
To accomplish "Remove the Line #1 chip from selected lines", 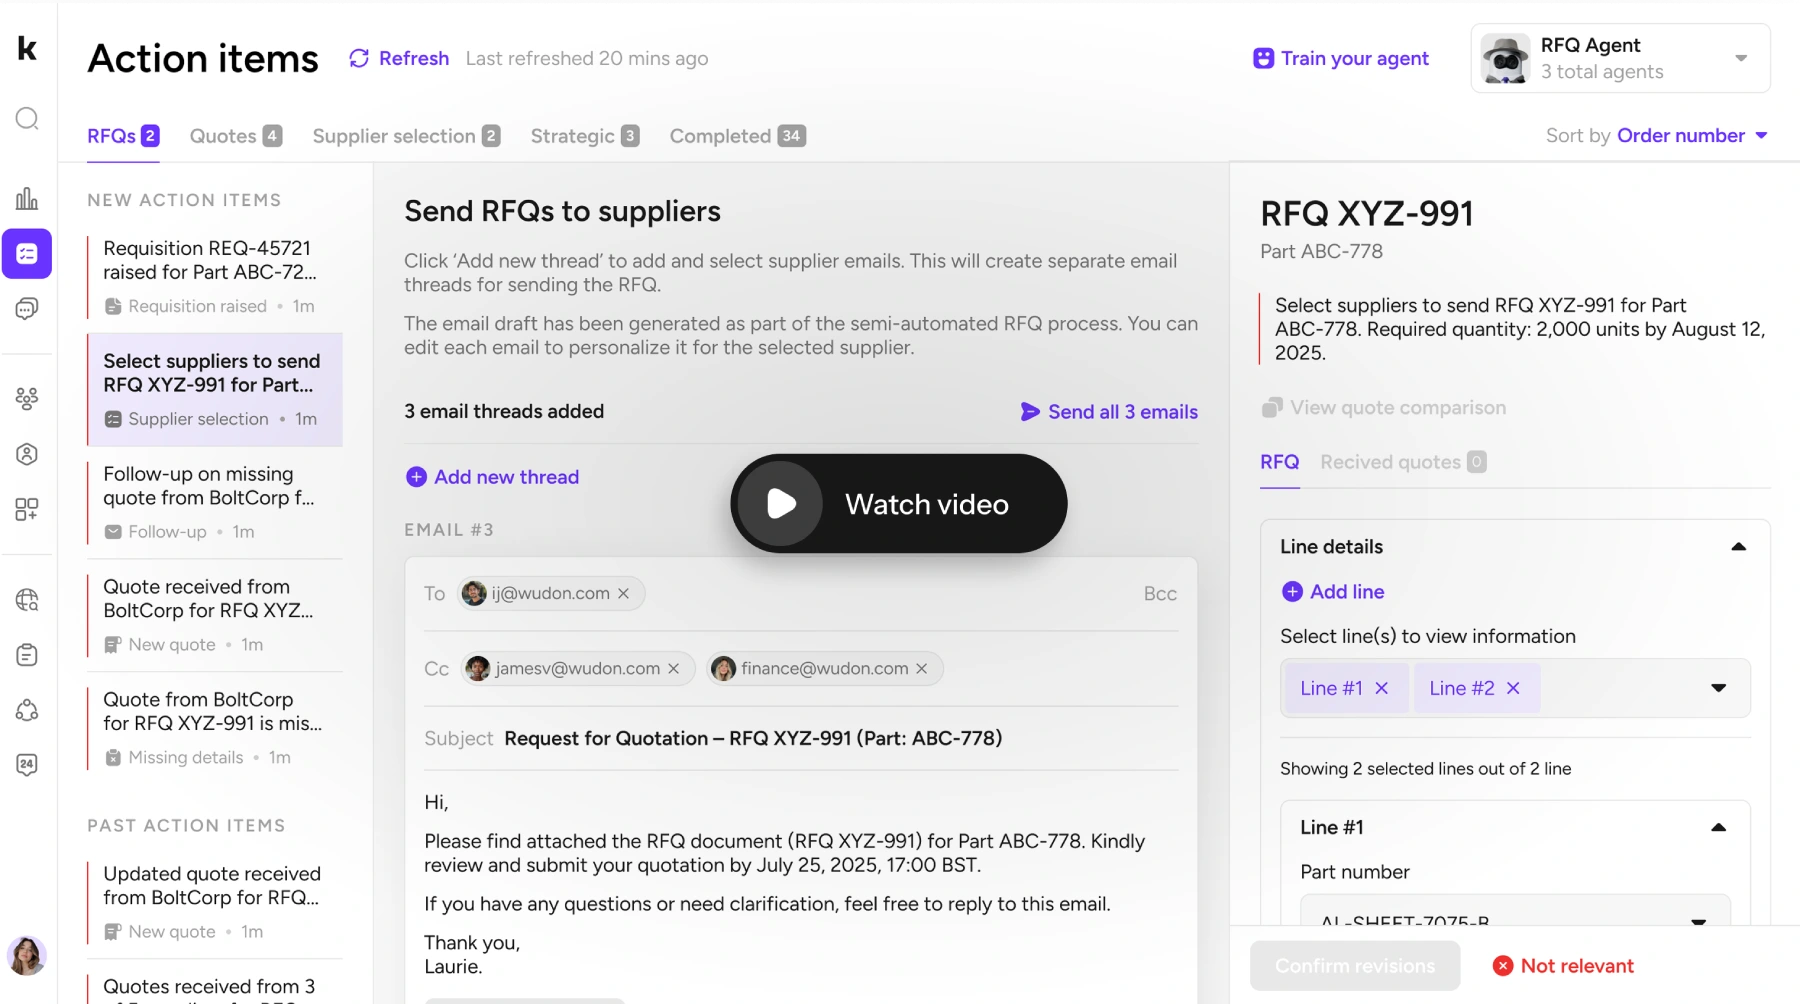I will (x=1382, y=688).
